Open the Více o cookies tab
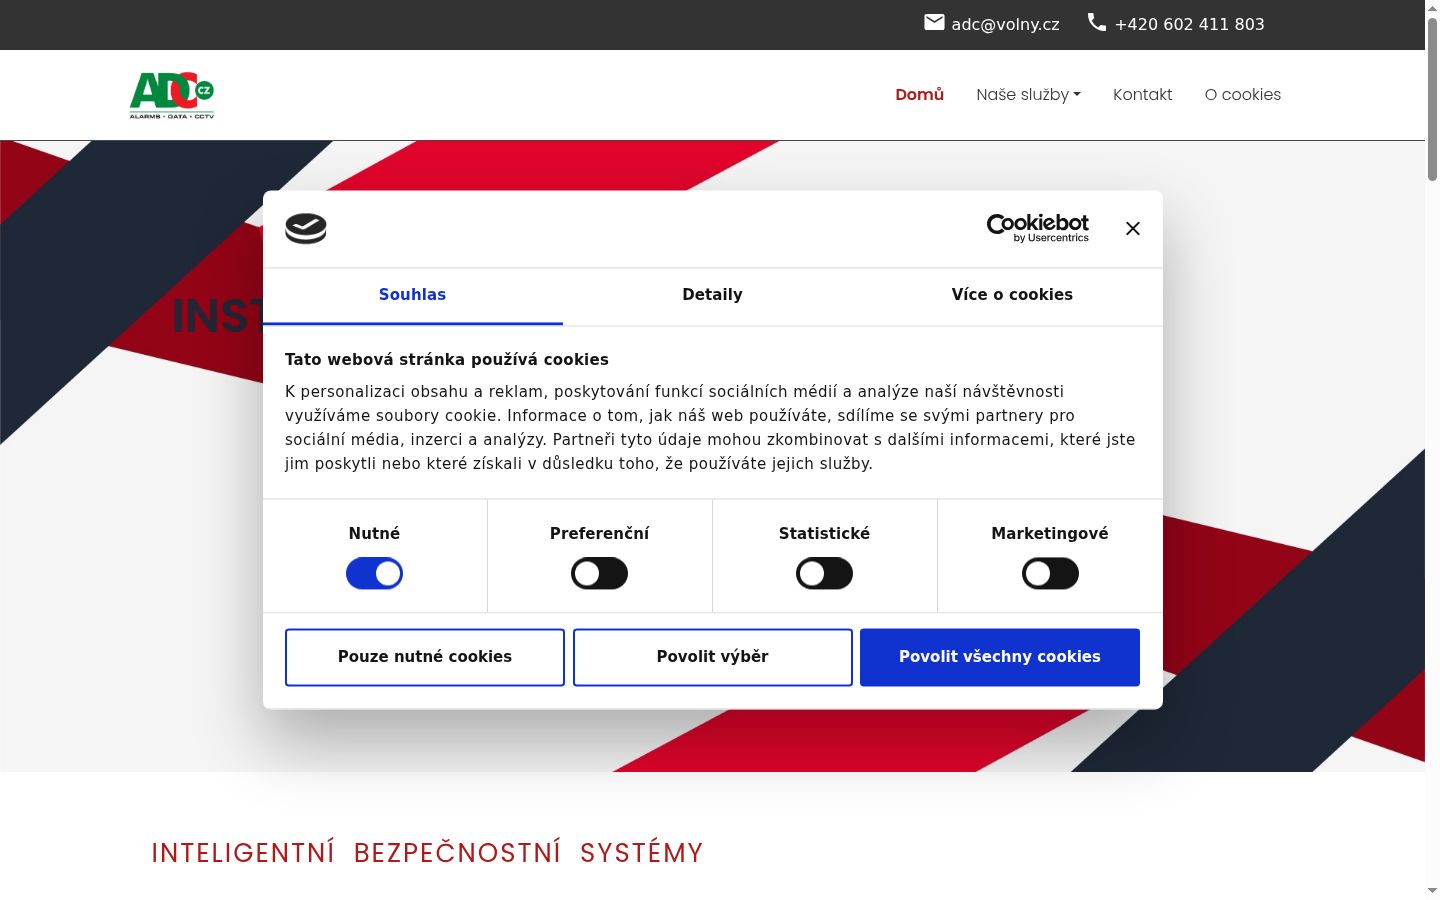 click(1012, 295)
